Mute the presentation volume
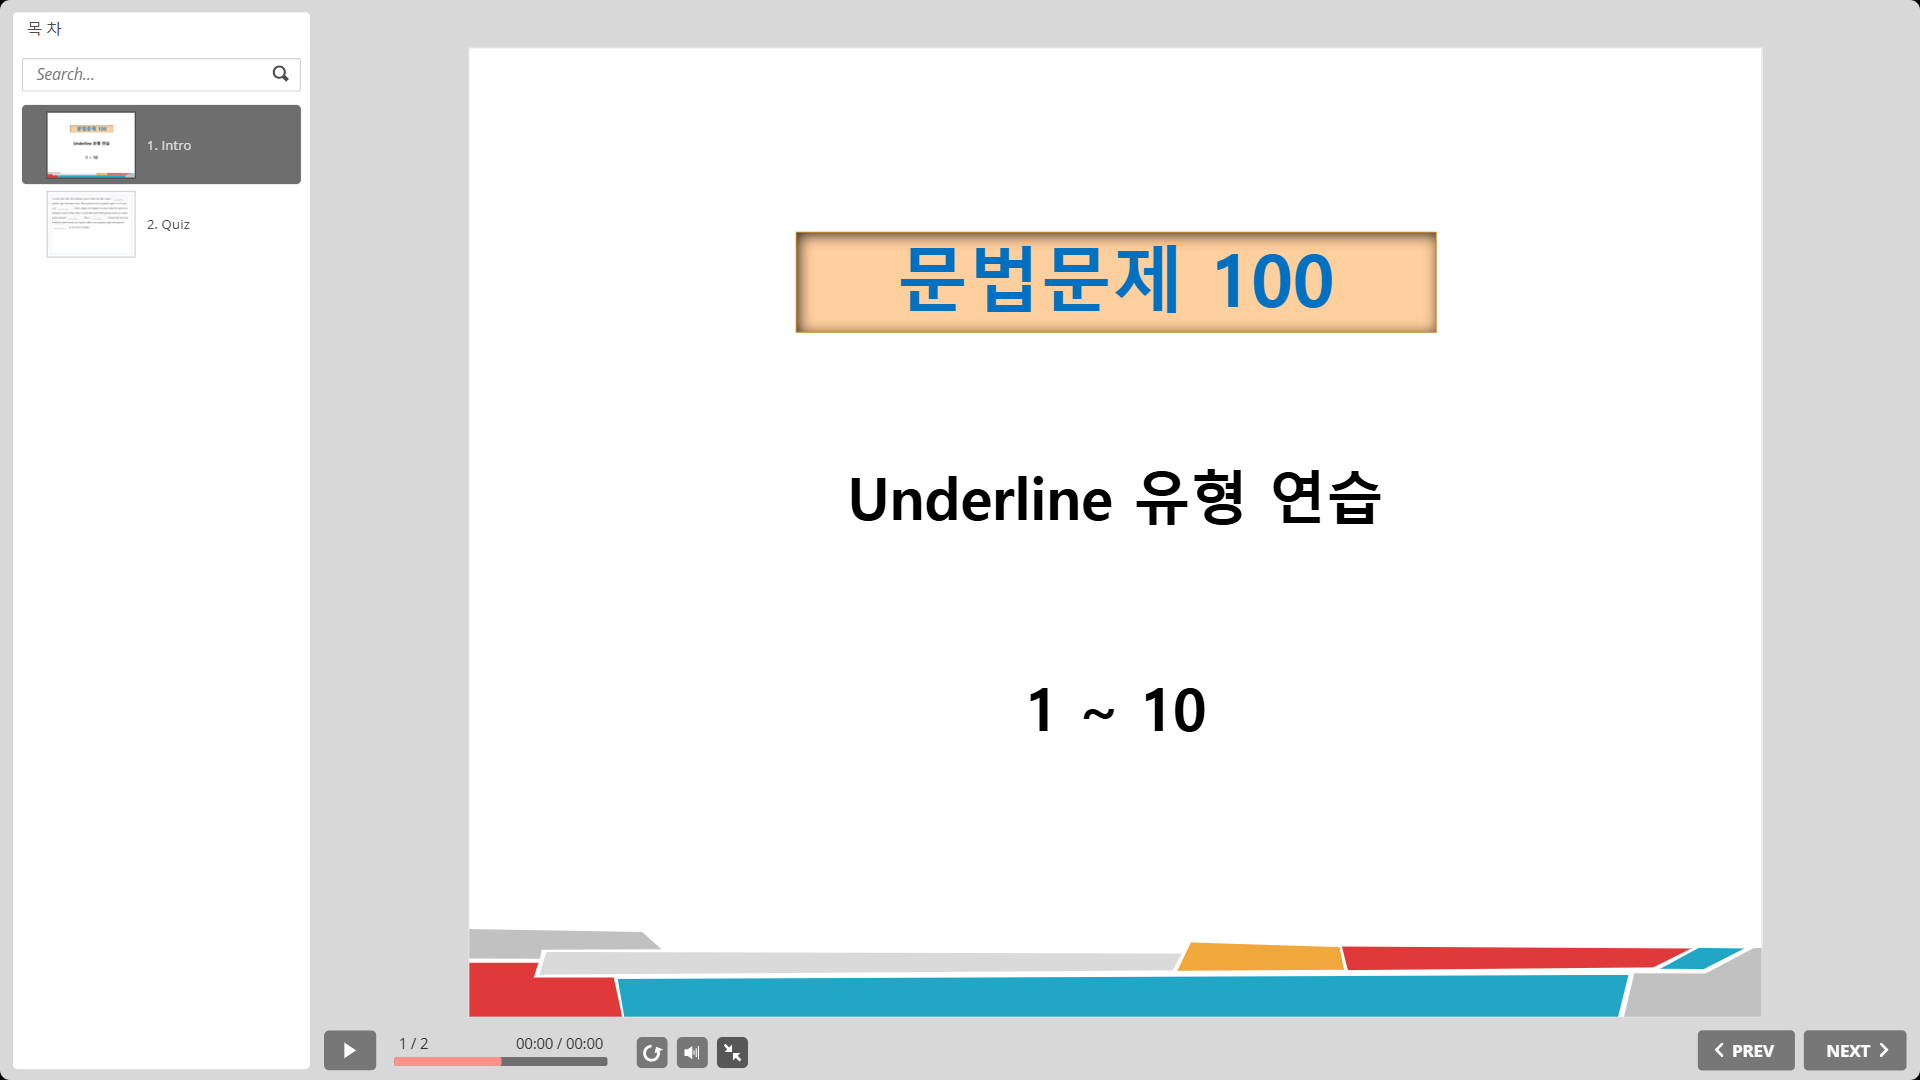 pyautogui.click(x=692, y=1052)
